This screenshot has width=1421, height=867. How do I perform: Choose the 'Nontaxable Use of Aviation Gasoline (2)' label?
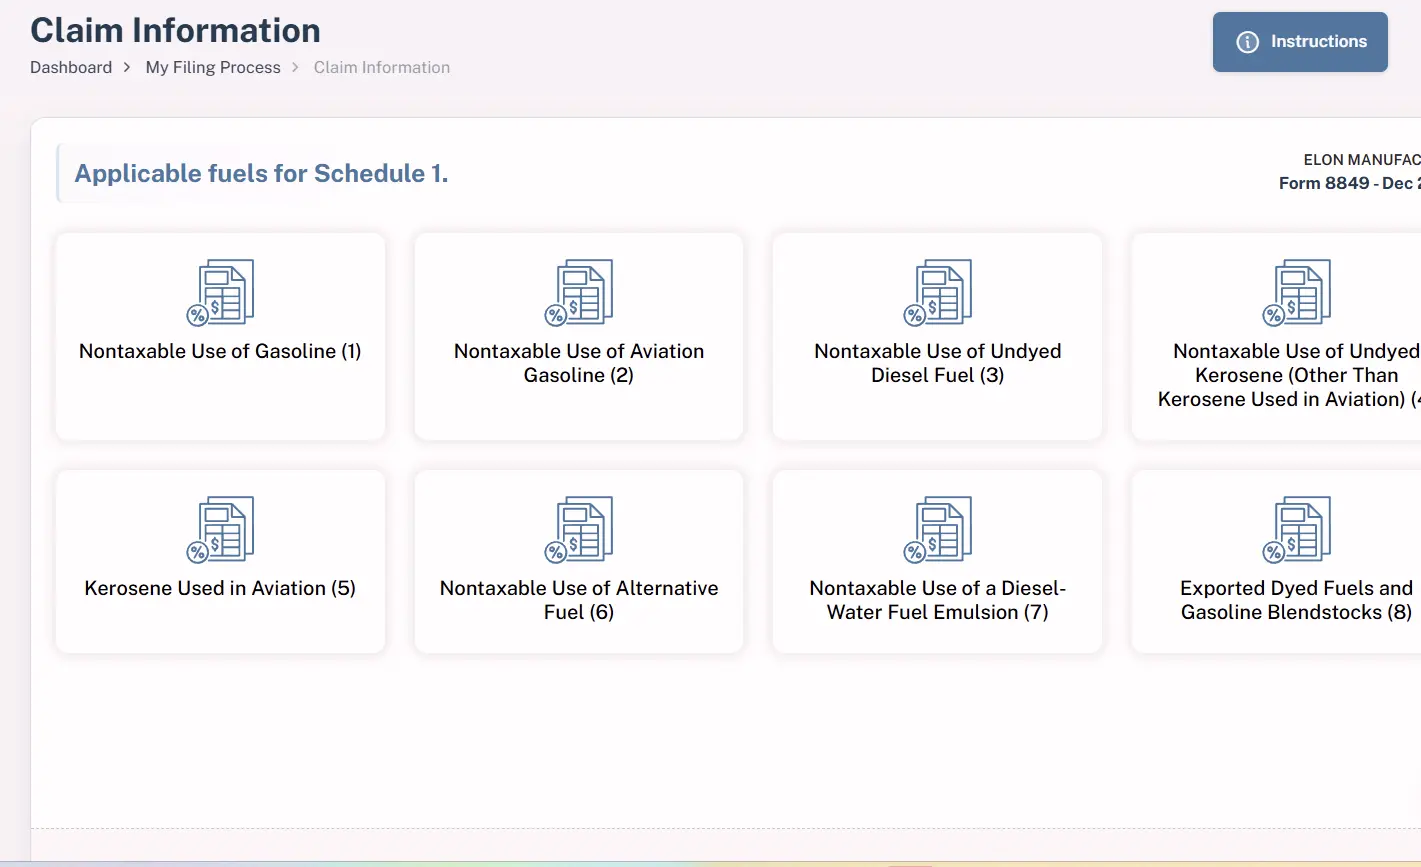click(579, 364)
